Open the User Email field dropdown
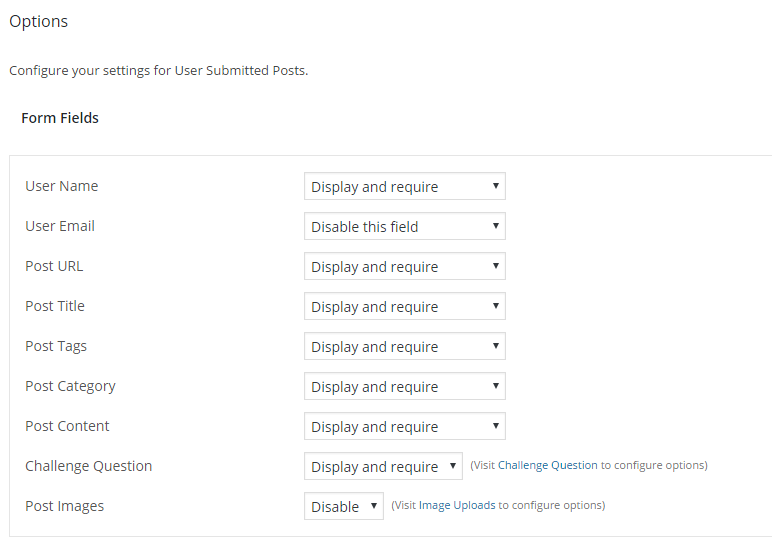Image resolution: width=772 pixels, height=549 pixels. coord(404,227)
